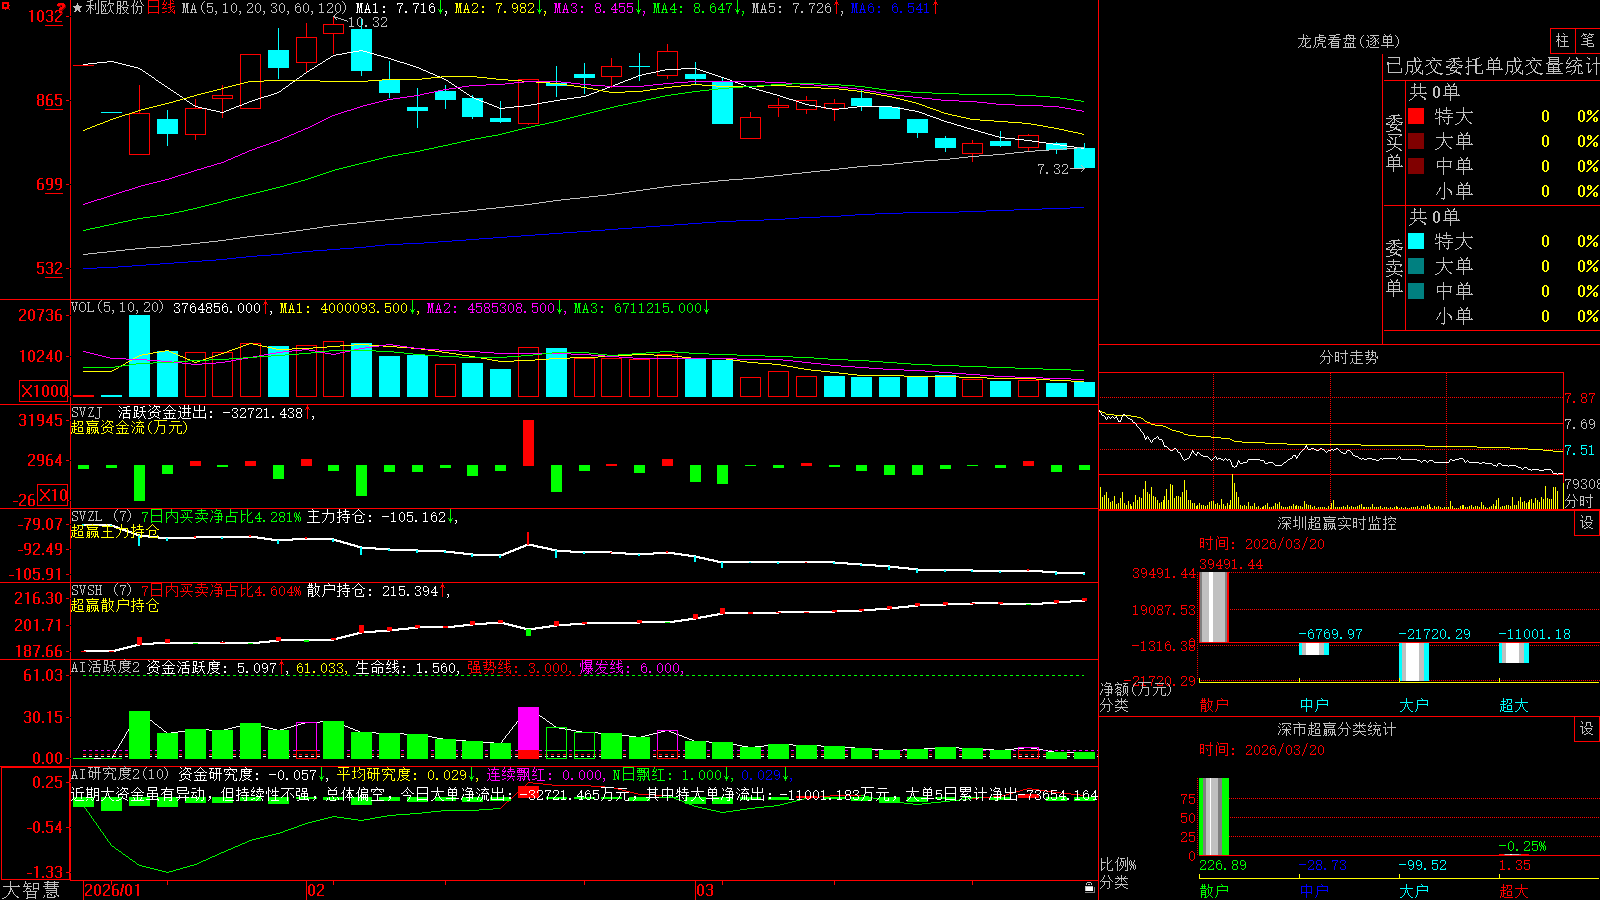Click the 中户 bar showing -6769.97
The height and width of the screenshot is (900, 1600).
tap(1314, 649)
